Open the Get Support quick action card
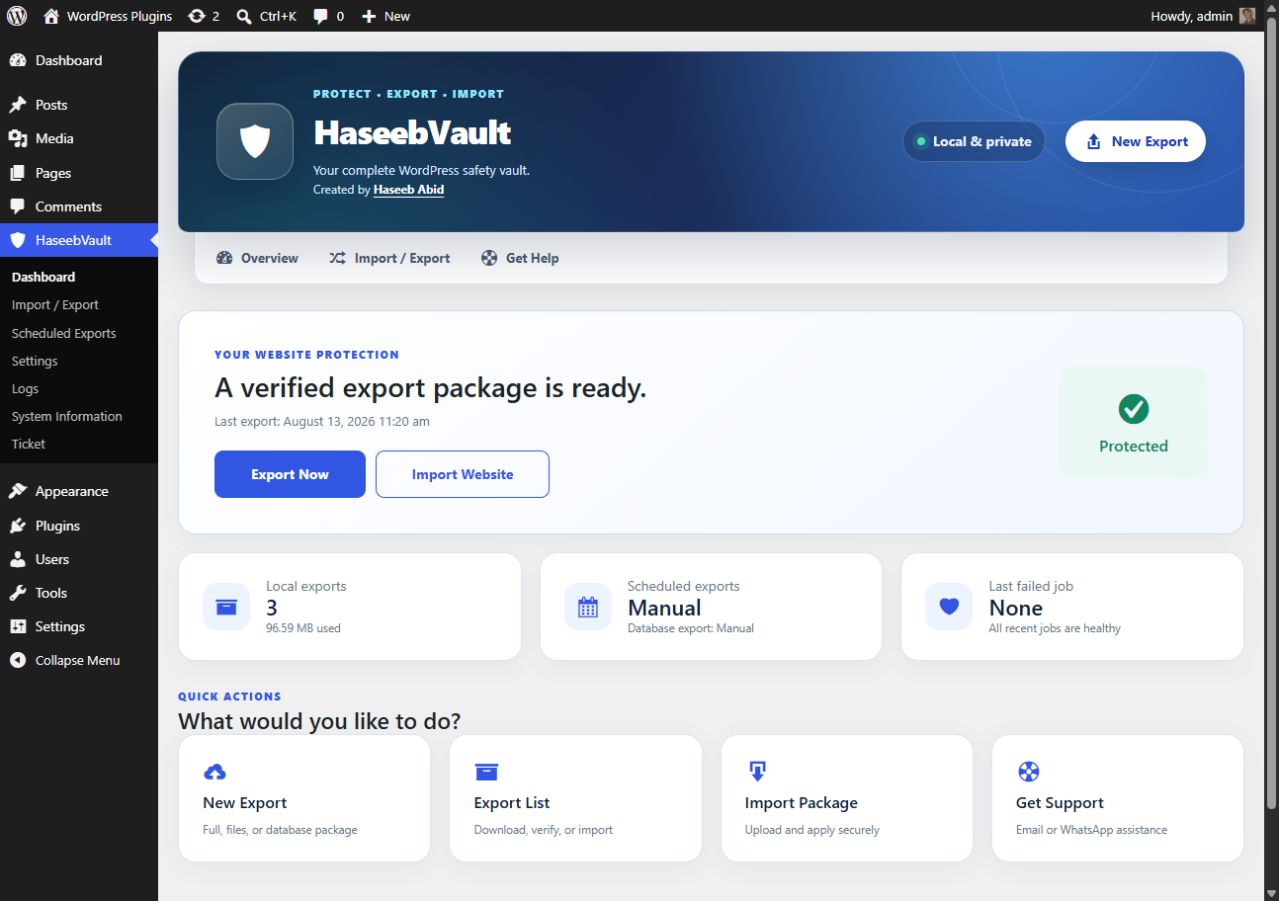The height and width of the screenshot is (901, 1279). pyautogui.click(x=1117, y=798)
